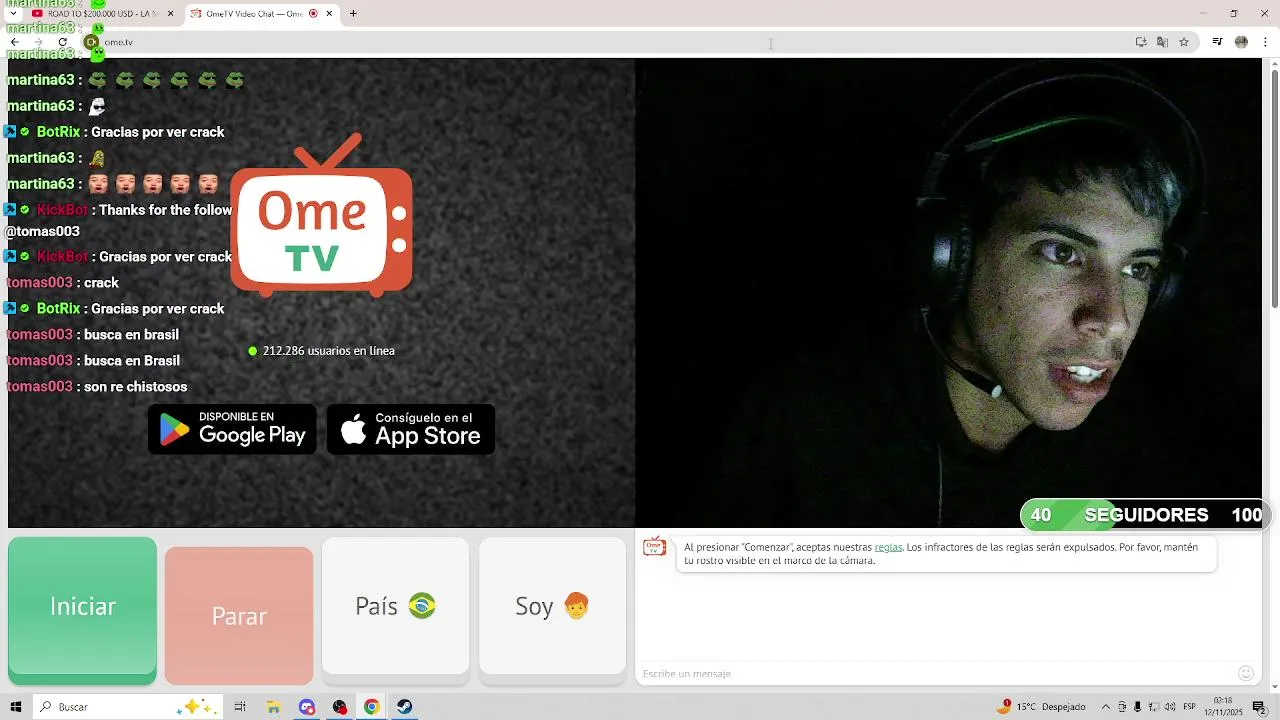Screen dimensions: 1280x720
Task: Click tomas003 message 'busca en brasil' in lowercase
Action: click(x=93, y=335)
